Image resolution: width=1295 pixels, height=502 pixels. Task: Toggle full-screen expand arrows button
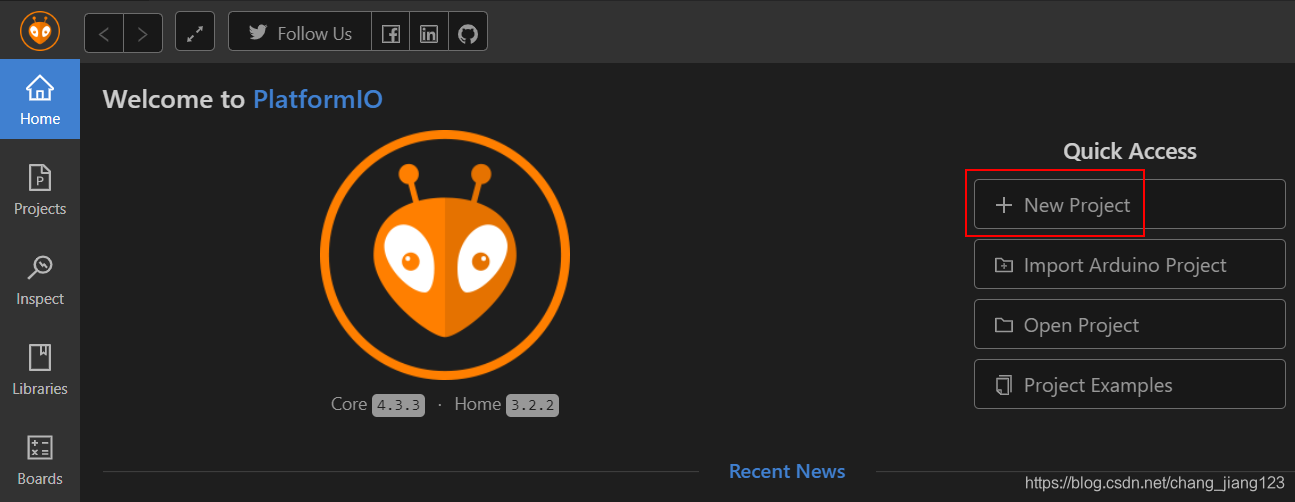click(x=195, y=33)
